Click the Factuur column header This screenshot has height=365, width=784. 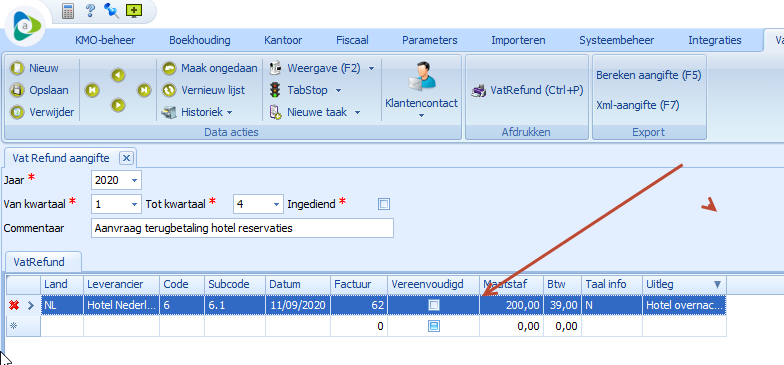(x=359, y=284)
